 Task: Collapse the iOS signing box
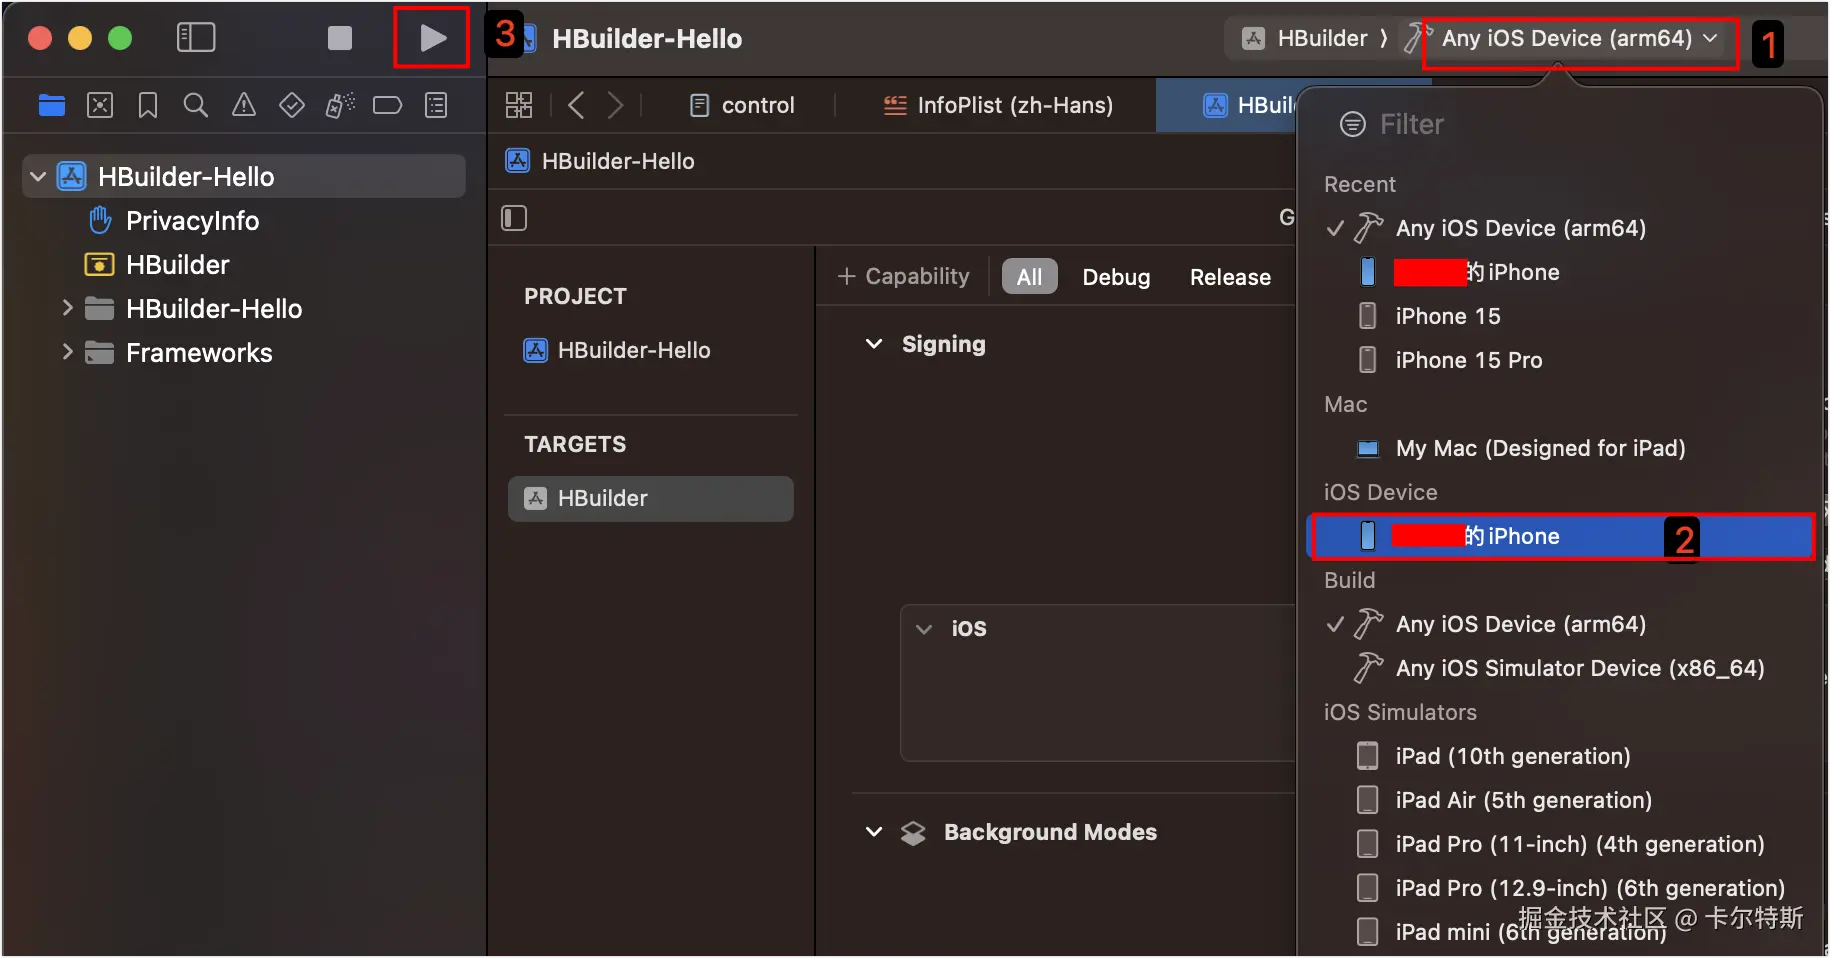coord(924,629)
